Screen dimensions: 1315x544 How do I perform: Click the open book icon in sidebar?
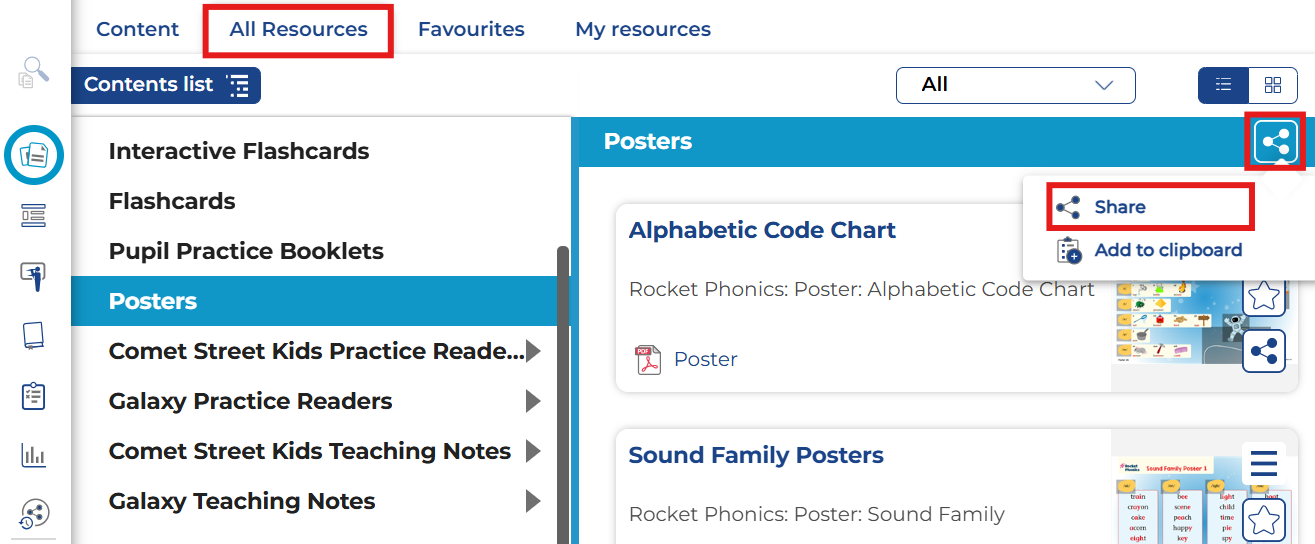click(34, 335)
